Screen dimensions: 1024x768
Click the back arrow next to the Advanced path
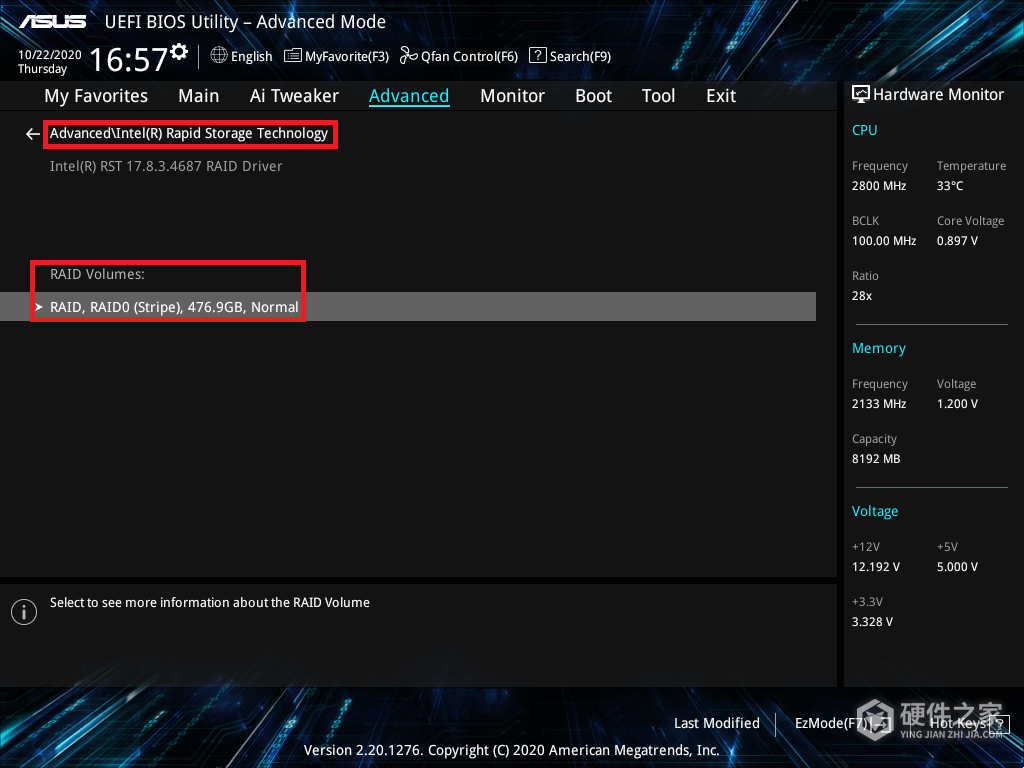(x=33, y=134)
